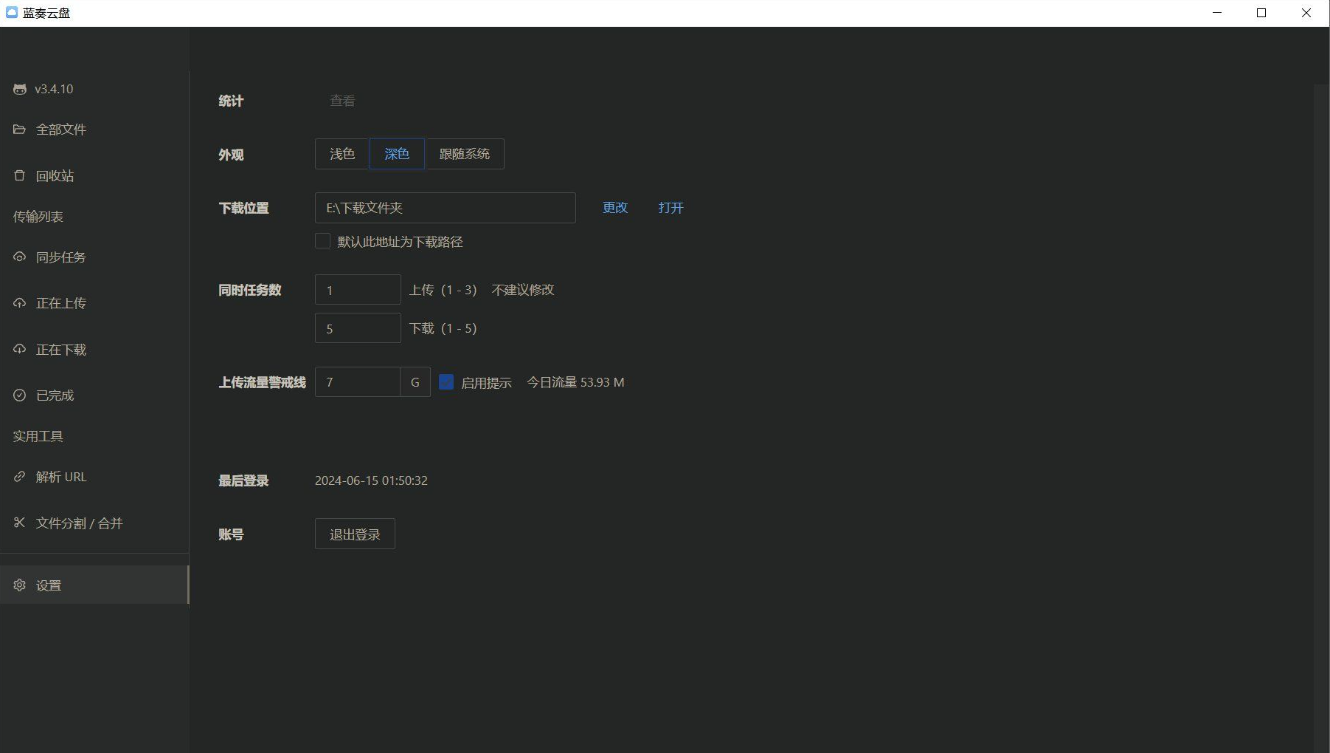Click 打开 link to open download folder
The width and height of the screenshot is (1330, 753).
(x=671, y=208)
